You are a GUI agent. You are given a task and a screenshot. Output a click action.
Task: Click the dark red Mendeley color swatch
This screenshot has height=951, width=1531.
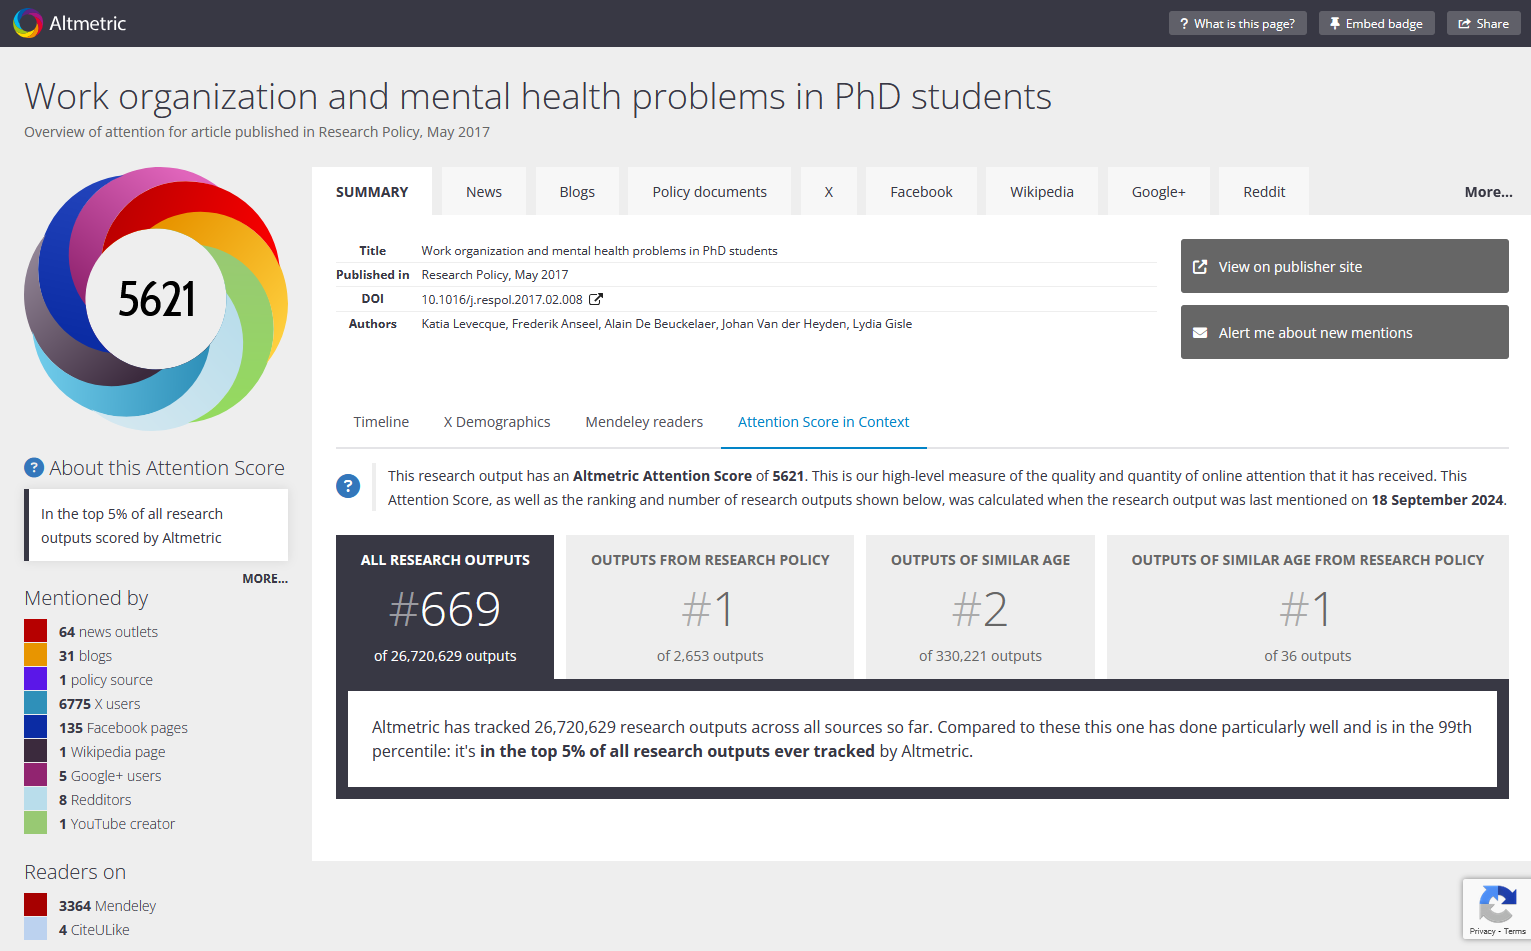tap(36, 905)
